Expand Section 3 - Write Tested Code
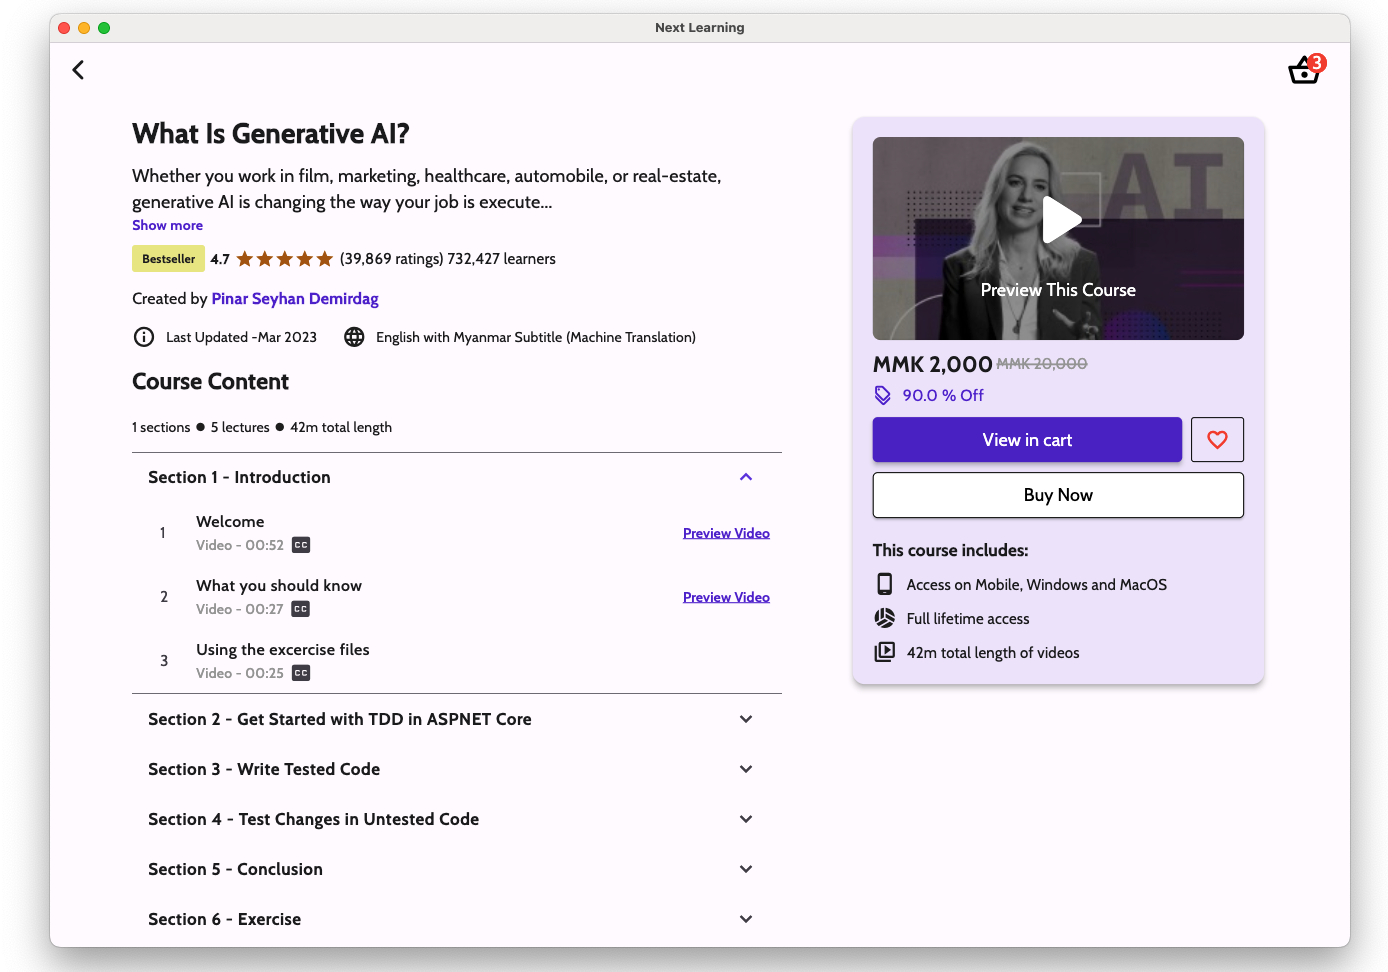The image size is (1388, 972). 745,769
